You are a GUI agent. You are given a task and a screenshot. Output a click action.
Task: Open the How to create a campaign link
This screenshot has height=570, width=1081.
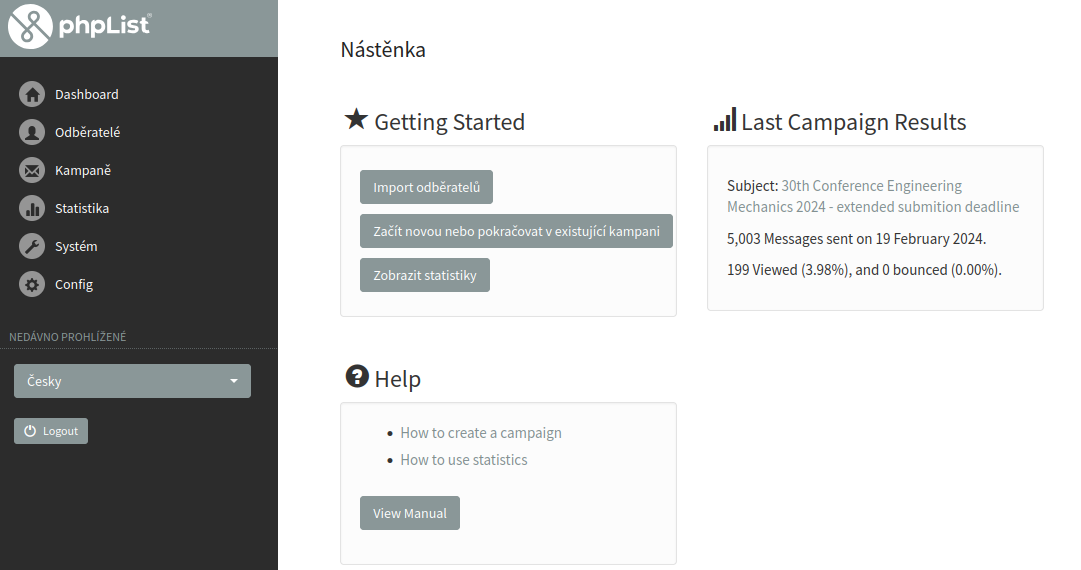tap(481, 433)
